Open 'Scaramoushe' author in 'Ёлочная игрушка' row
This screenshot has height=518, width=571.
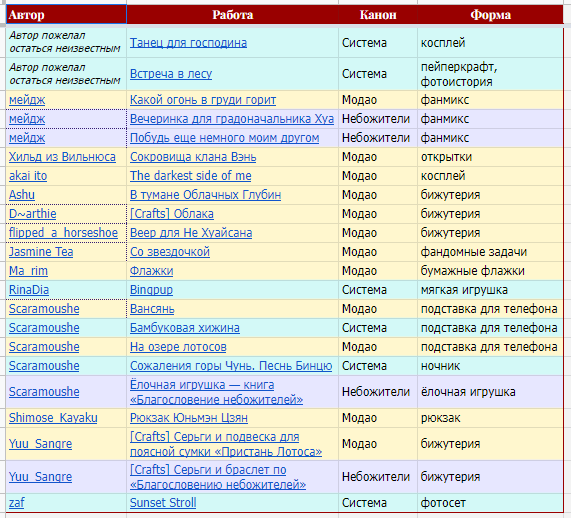pyautogui.click(x=44, y=392)
